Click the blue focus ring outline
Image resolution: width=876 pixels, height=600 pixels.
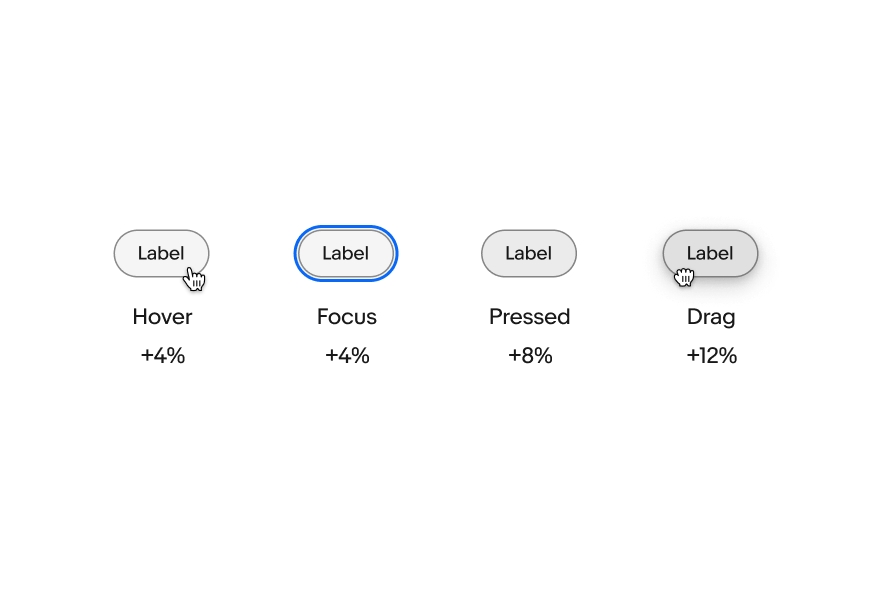pyautogui.click(x=345, y=228)
